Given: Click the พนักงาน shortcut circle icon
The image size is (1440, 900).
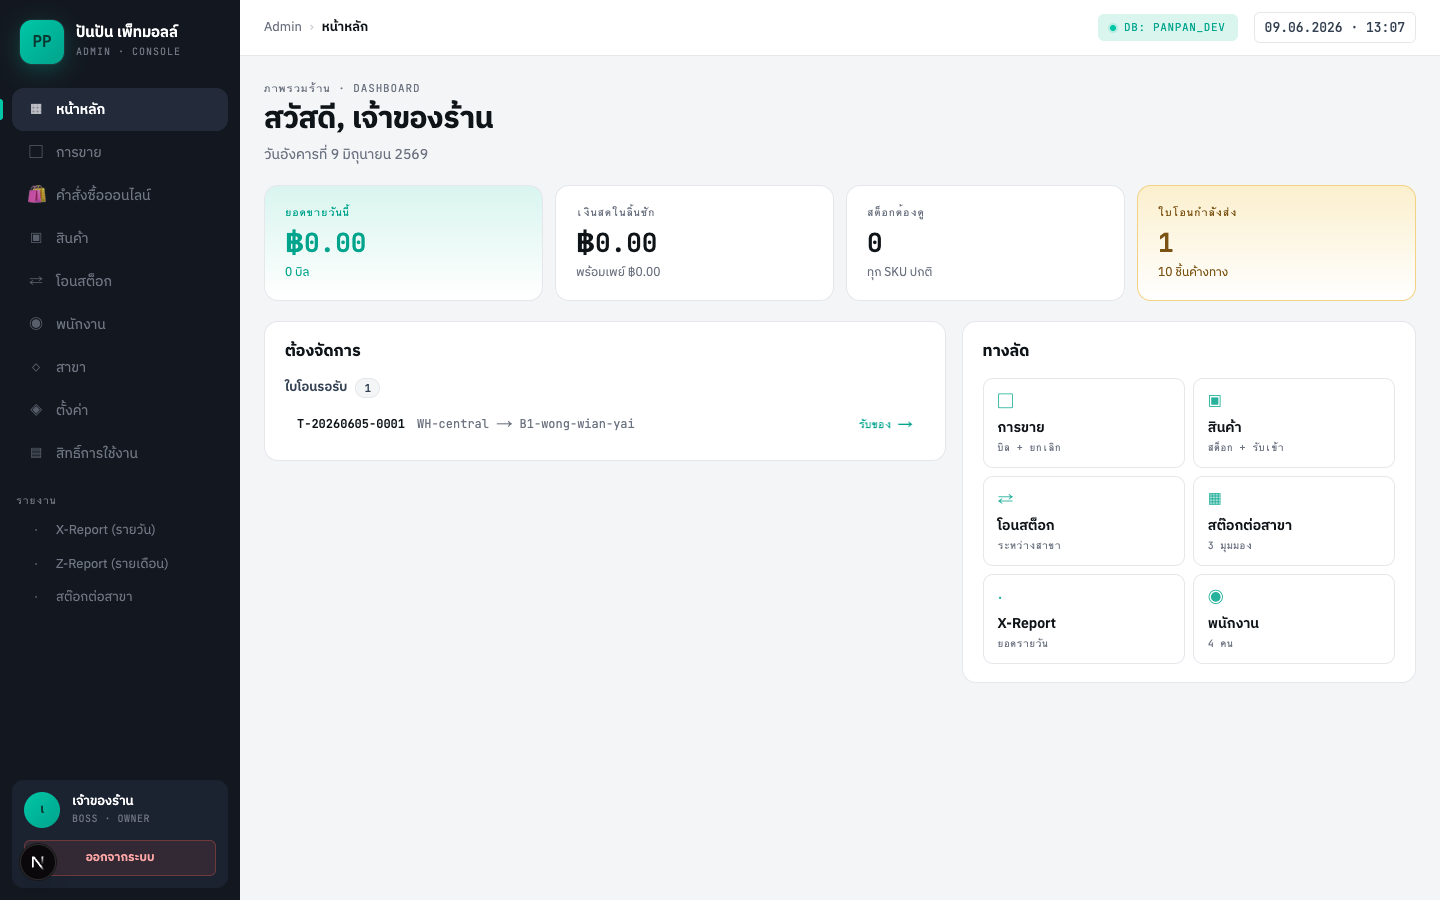Looking at the screenshot, I should (x=1216, y=597).
